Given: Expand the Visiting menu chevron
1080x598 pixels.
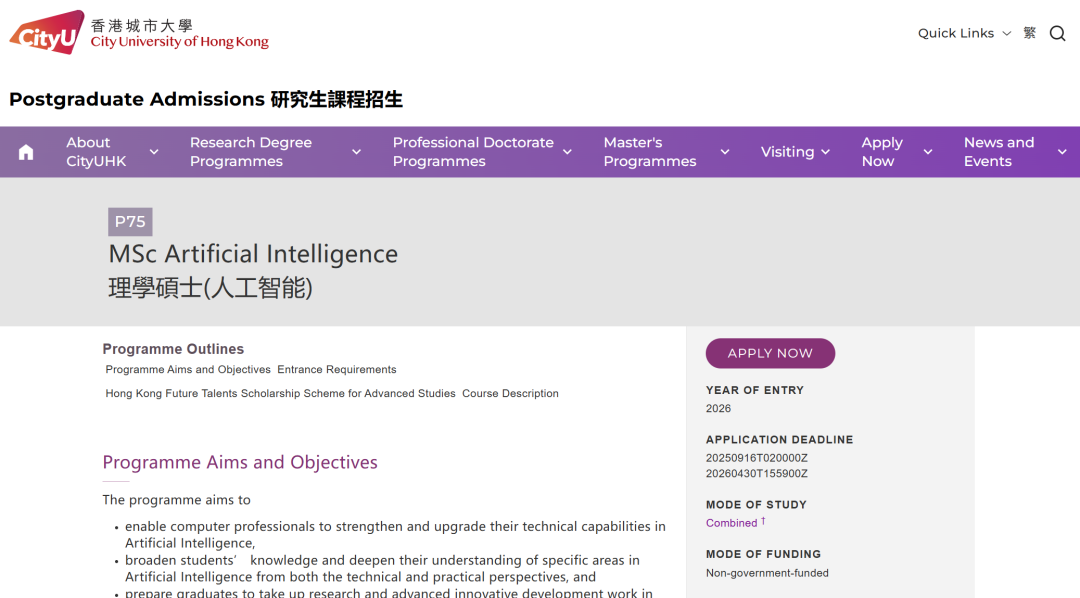Looking at the screenshot, I should click(825, 152).
